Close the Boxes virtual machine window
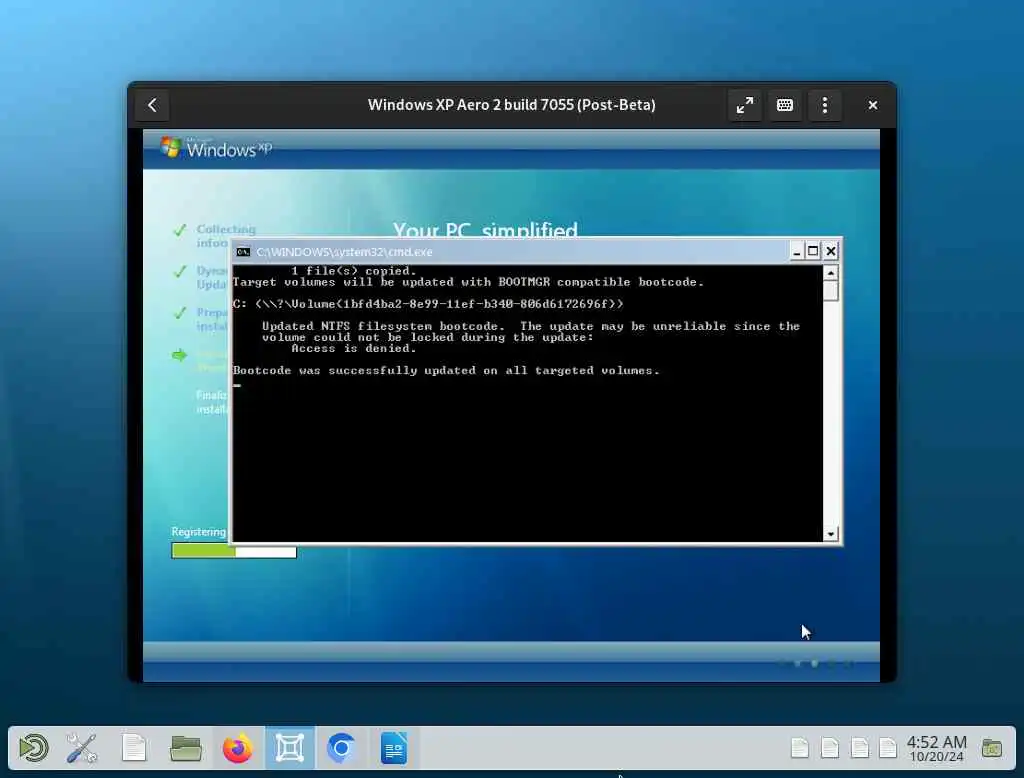This screenshot has height=778, width=1024. tap(872, 105)
